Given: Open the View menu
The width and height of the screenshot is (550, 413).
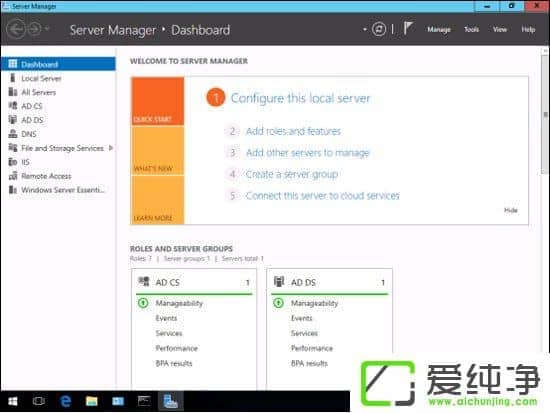Looking at the screenshot, I should point(500,29).
